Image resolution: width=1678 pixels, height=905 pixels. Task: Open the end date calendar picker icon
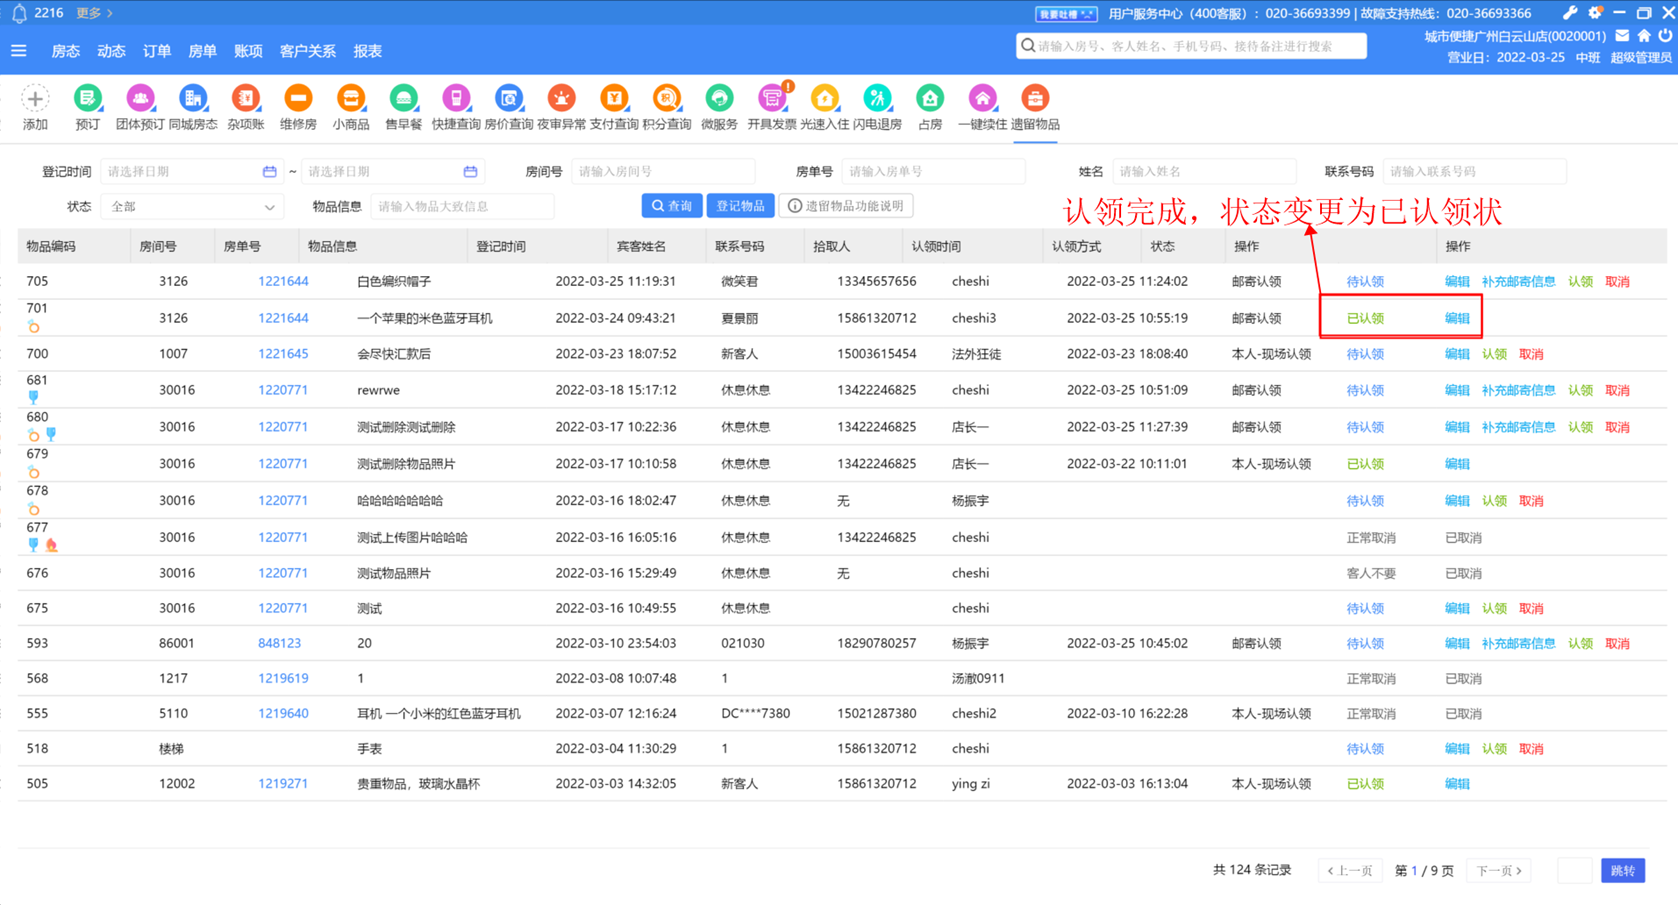tap(470, 172)
